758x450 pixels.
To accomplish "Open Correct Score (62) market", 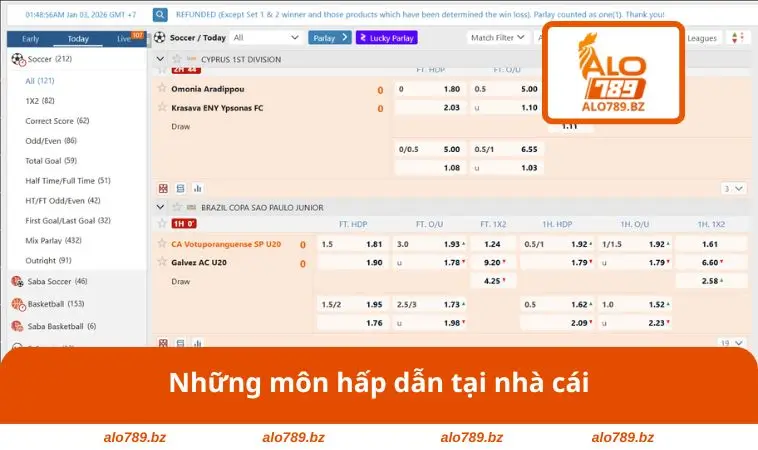I will coord(57,121).
